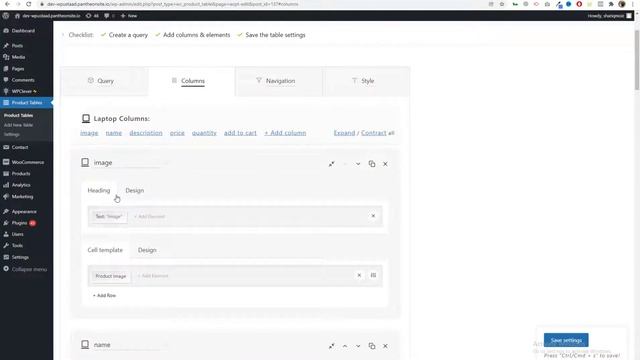Collapse the image column with arrows icon

[x=331, y=164]
